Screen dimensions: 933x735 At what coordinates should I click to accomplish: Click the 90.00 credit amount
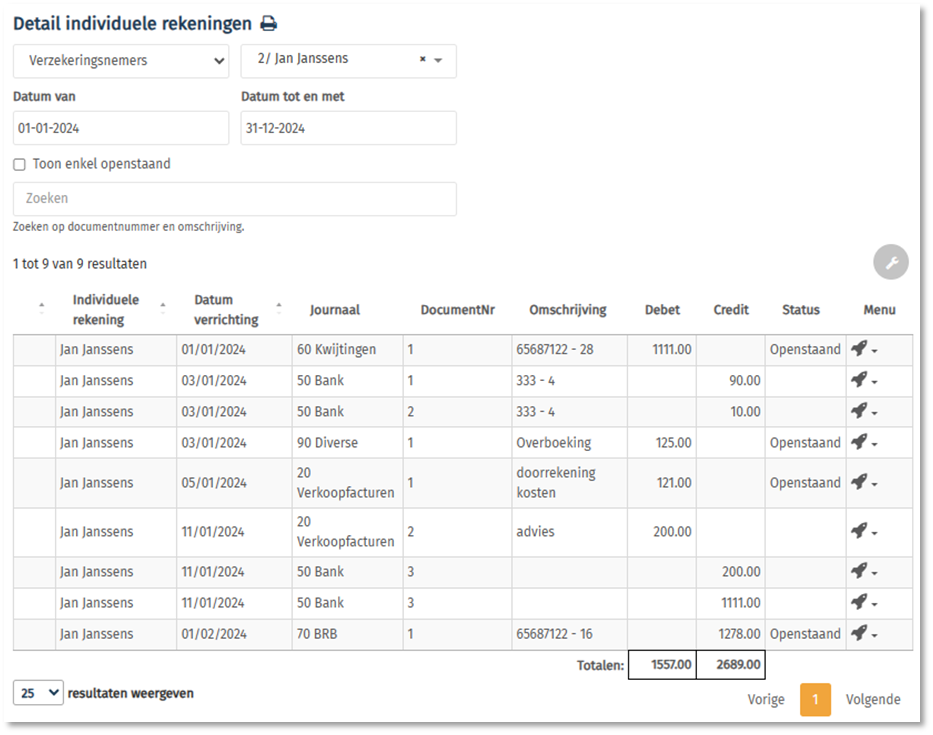(x=744, y=380)
